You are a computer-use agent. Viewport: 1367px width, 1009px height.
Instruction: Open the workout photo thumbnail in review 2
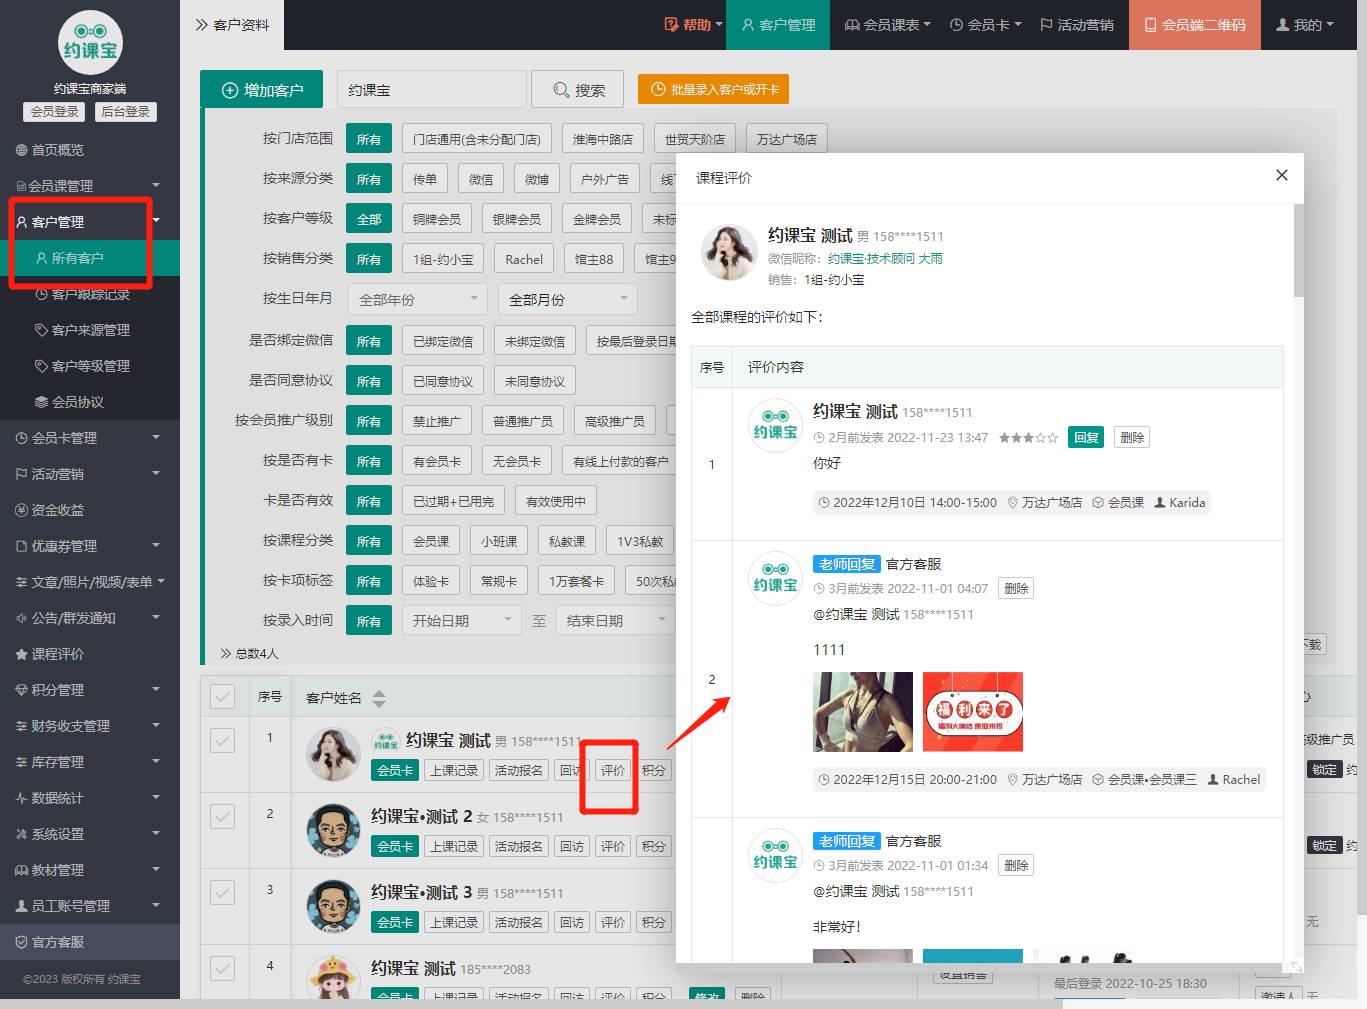(863, 711)
